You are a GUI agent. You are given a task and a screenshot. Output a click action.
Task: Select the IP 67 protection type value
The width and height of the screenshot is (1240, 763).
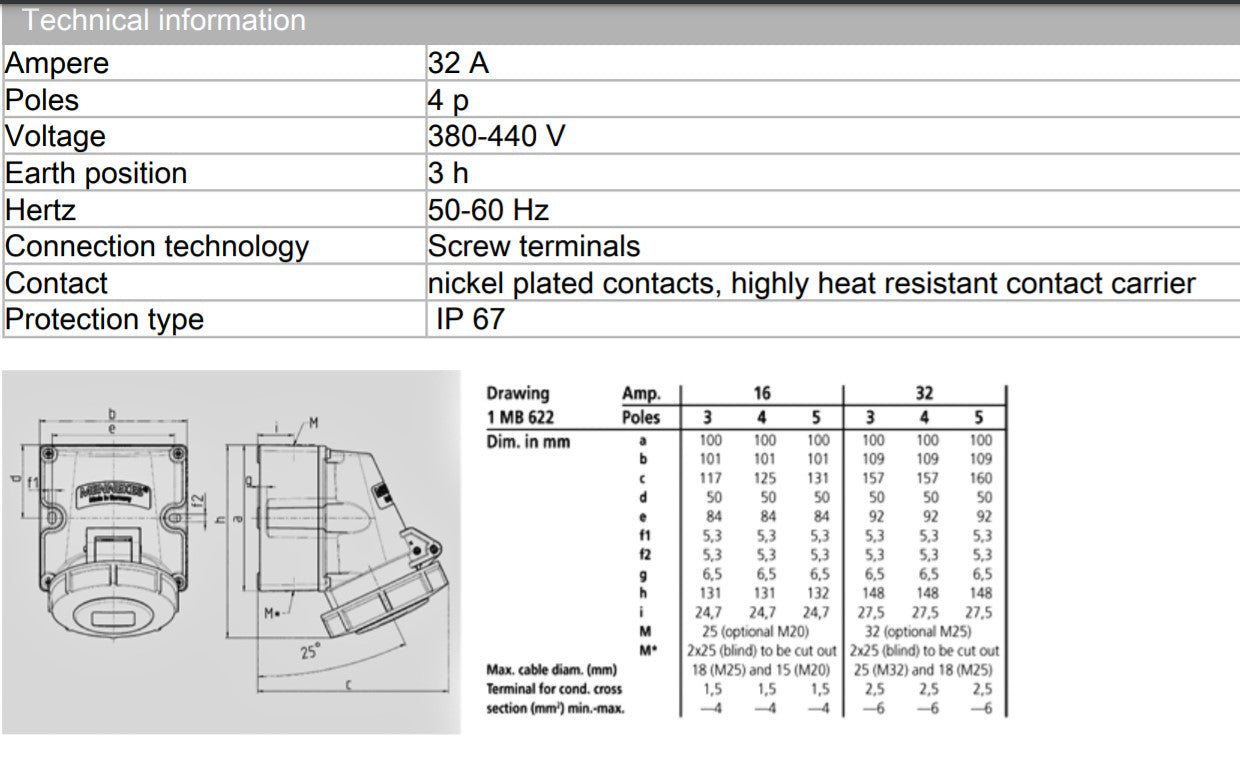[461, 319]
